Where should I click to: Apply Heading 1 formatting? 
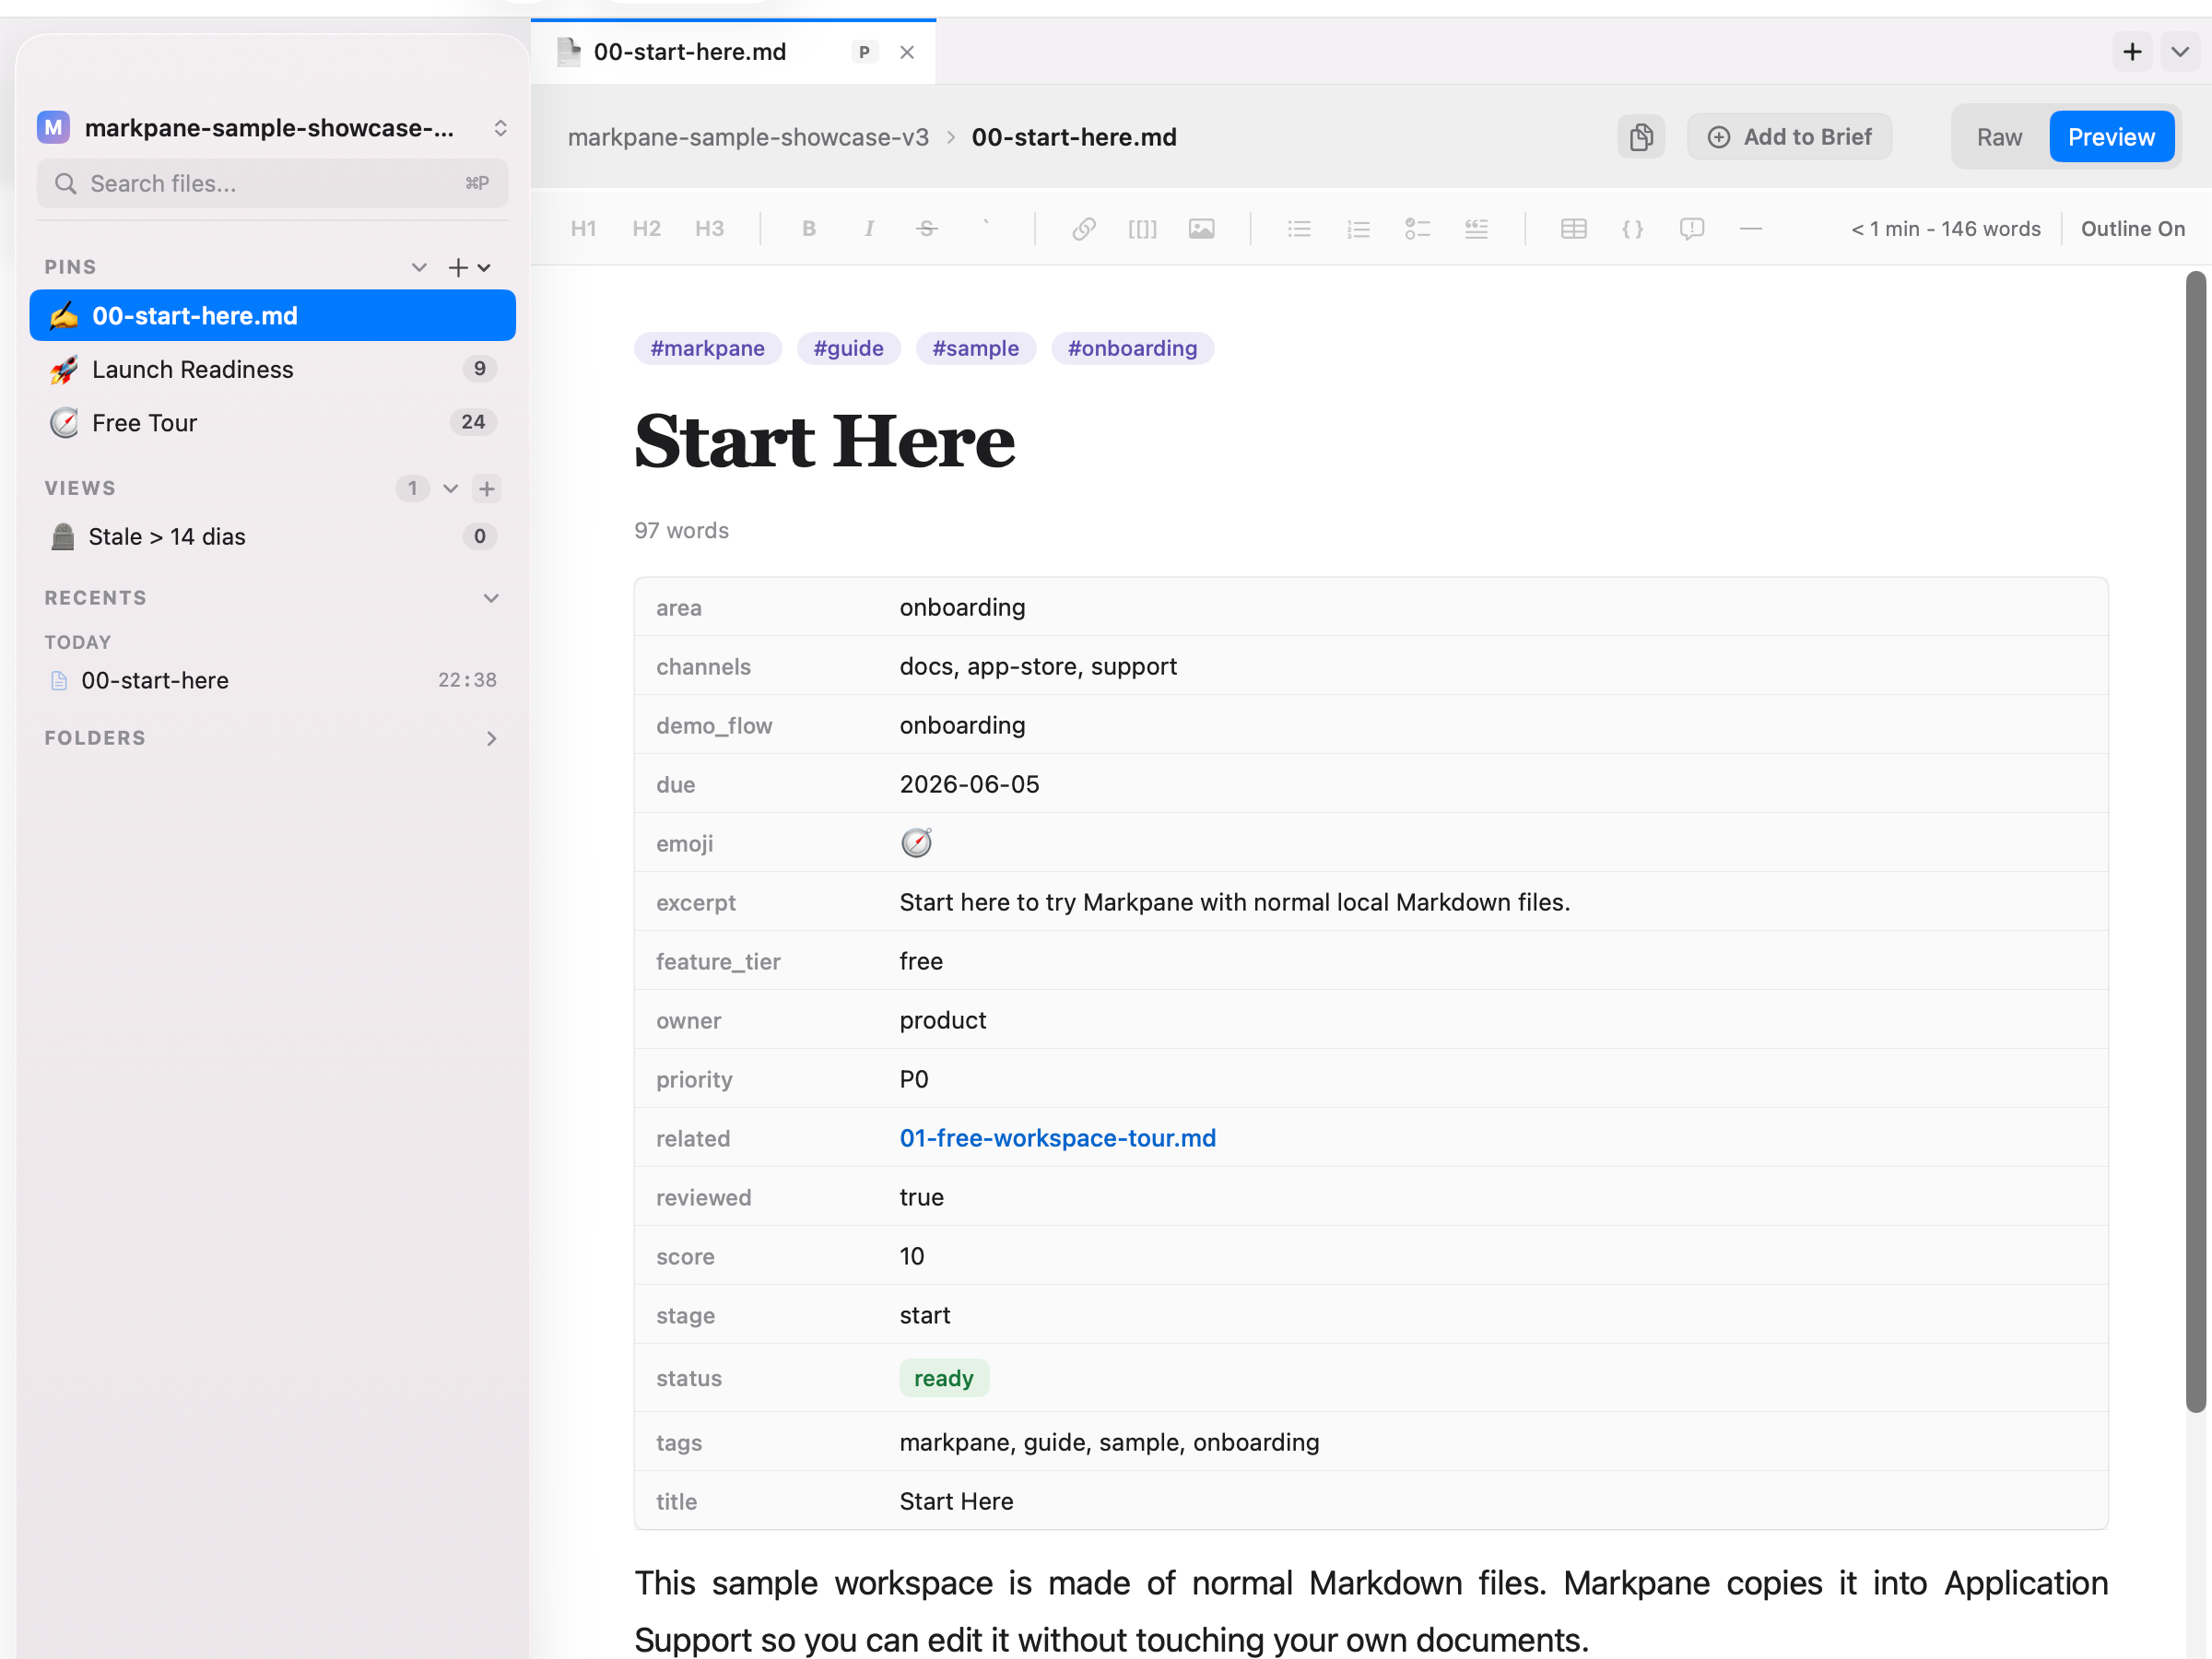point(583,228)
